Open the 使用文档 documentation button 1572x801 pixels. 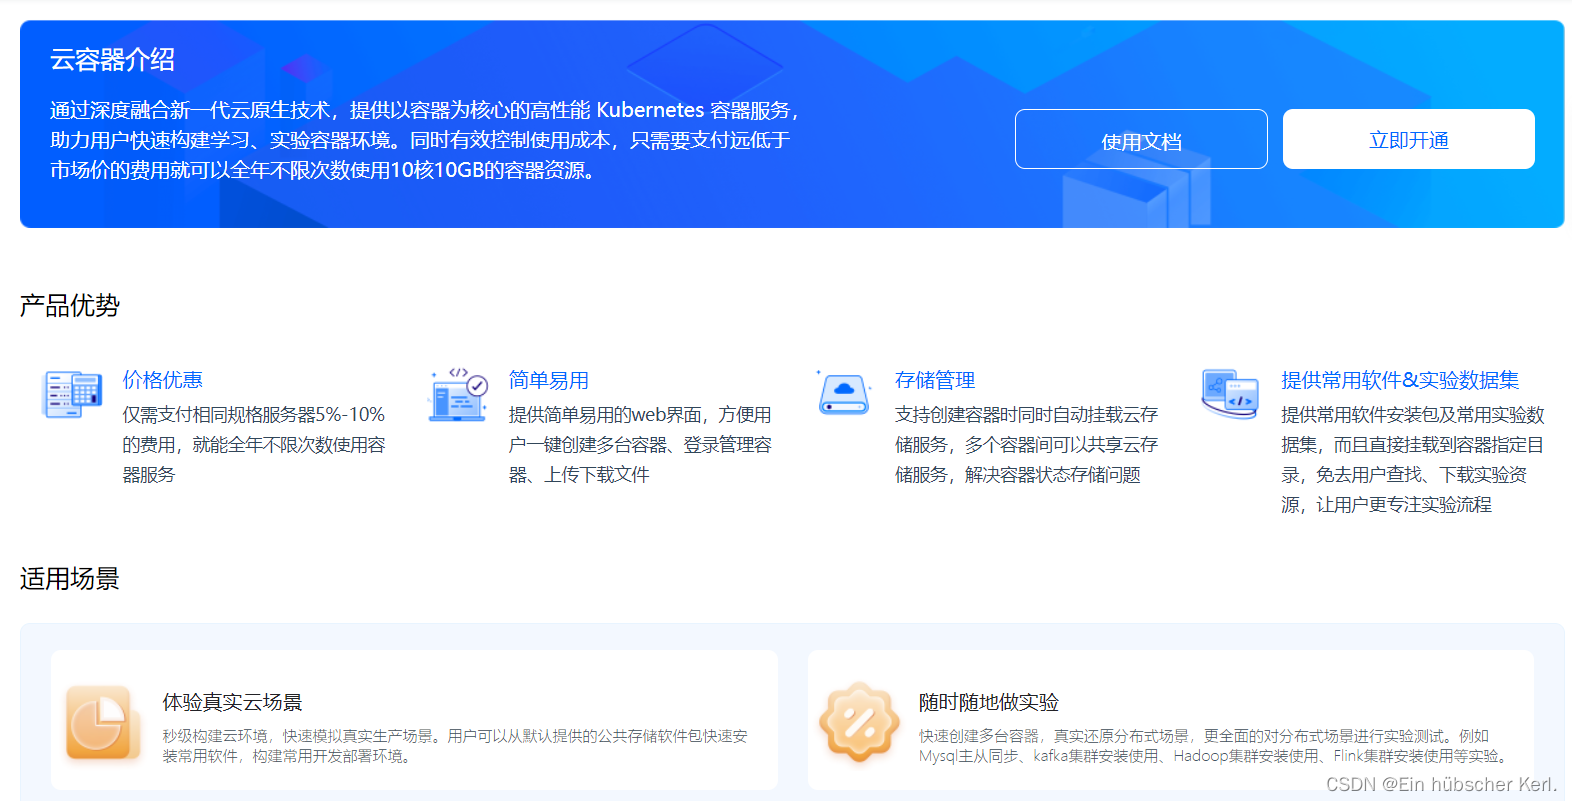(x=1141, y=139)
